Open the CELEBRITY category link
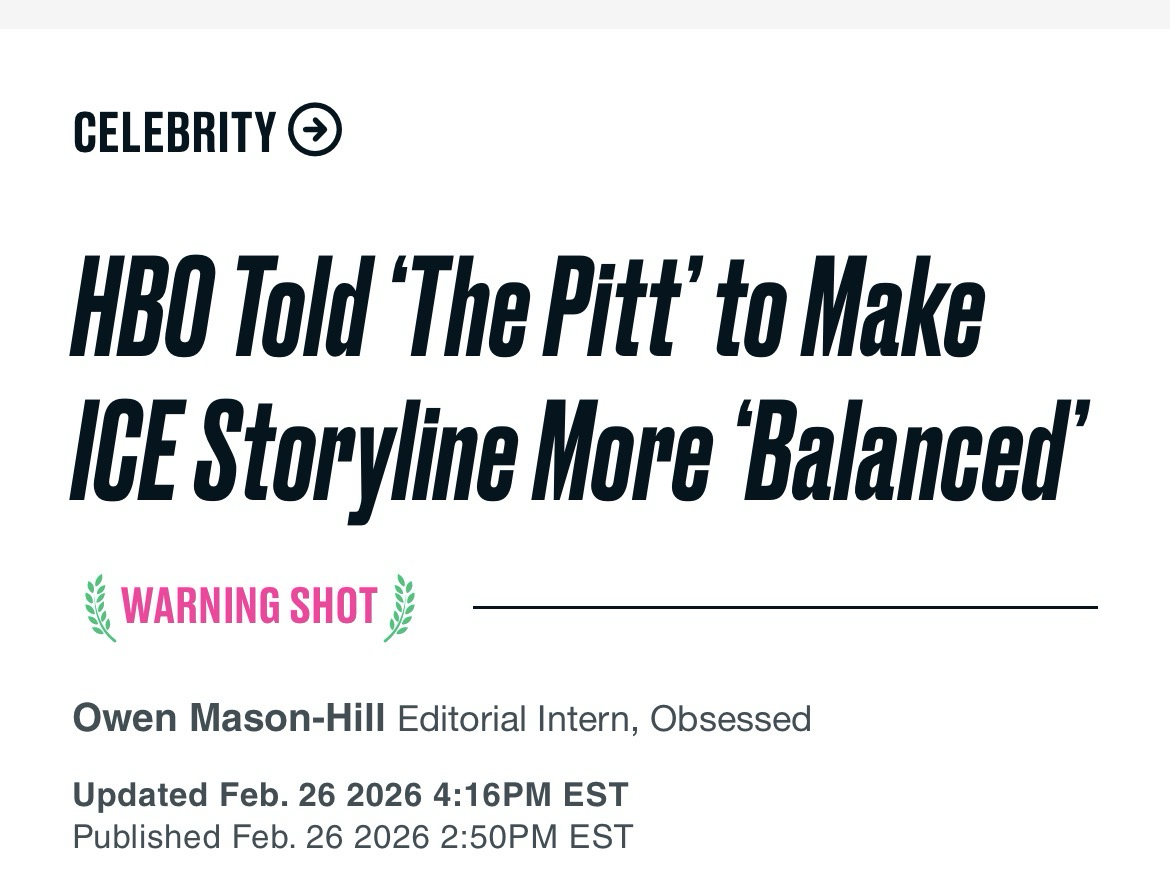This screenshot has width=1170, height=884. tap(174, 132)
